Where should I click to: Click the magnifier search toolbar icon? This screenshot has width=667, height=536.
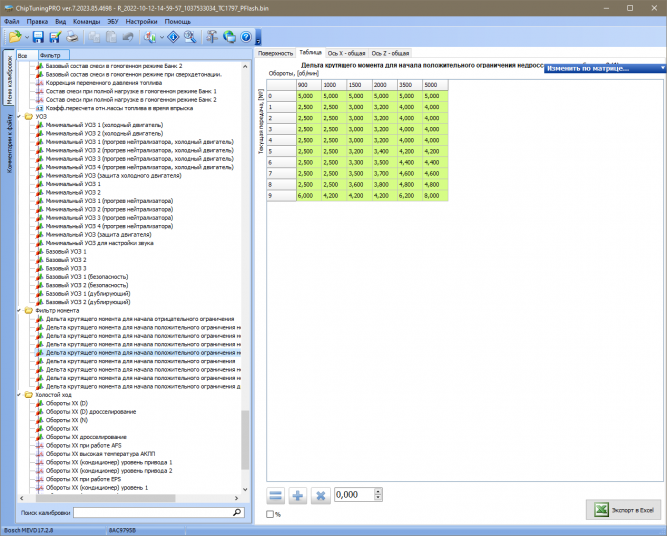tap(190, 37)
